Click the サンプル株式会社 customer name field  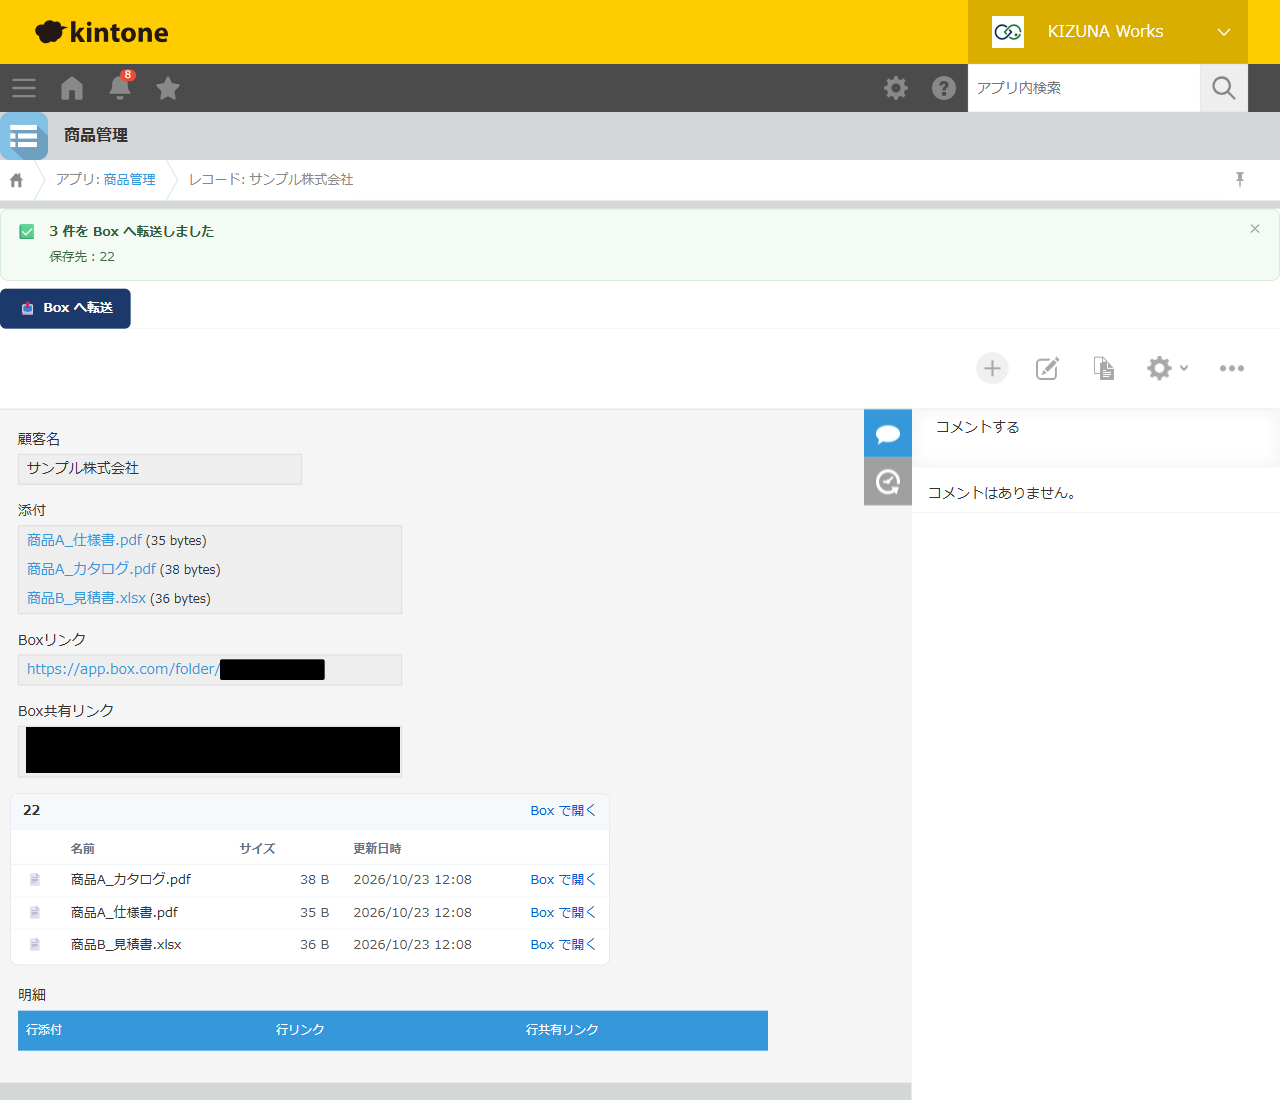160,469
